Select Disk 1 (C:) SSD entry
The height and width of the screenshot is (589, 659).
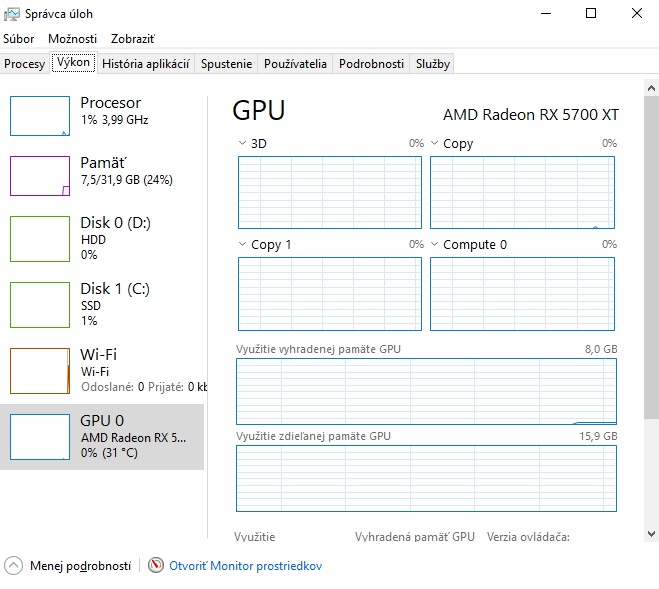[x=105, y=304]
